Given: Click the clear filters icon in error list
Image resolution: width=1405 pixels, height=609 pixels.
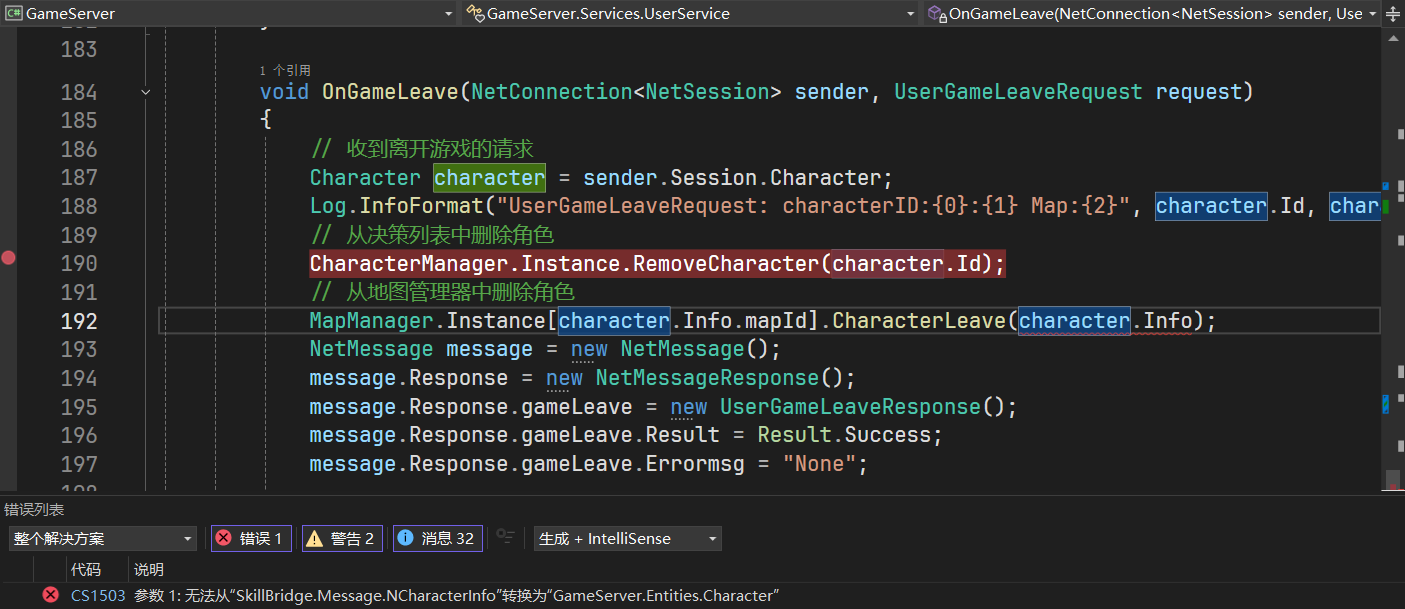Looking at the screenshot, I should tap(506, 538).
